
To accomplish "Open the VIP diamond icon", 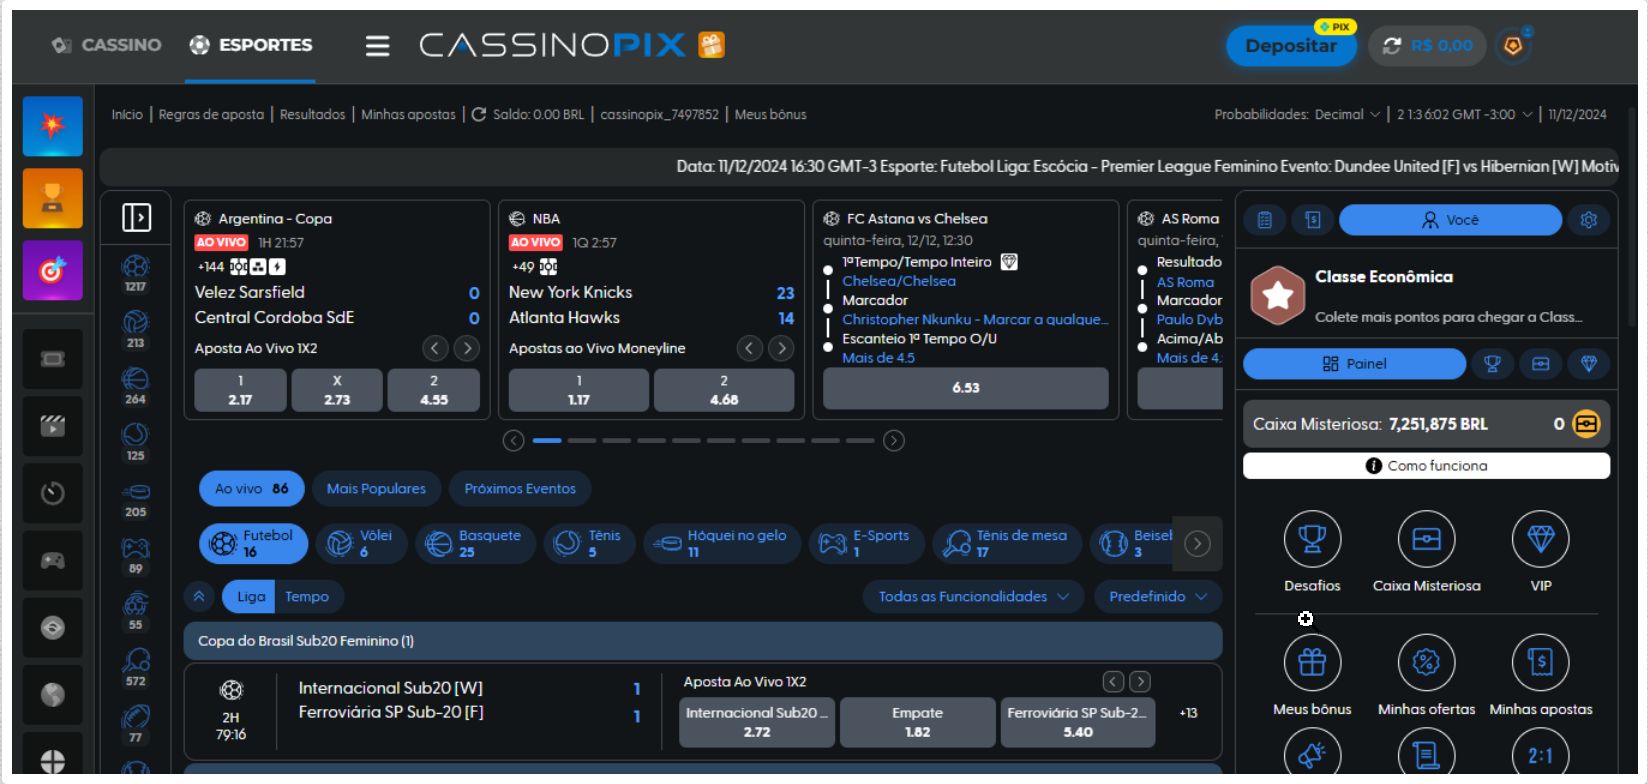I will click(x=1540, y=540).
